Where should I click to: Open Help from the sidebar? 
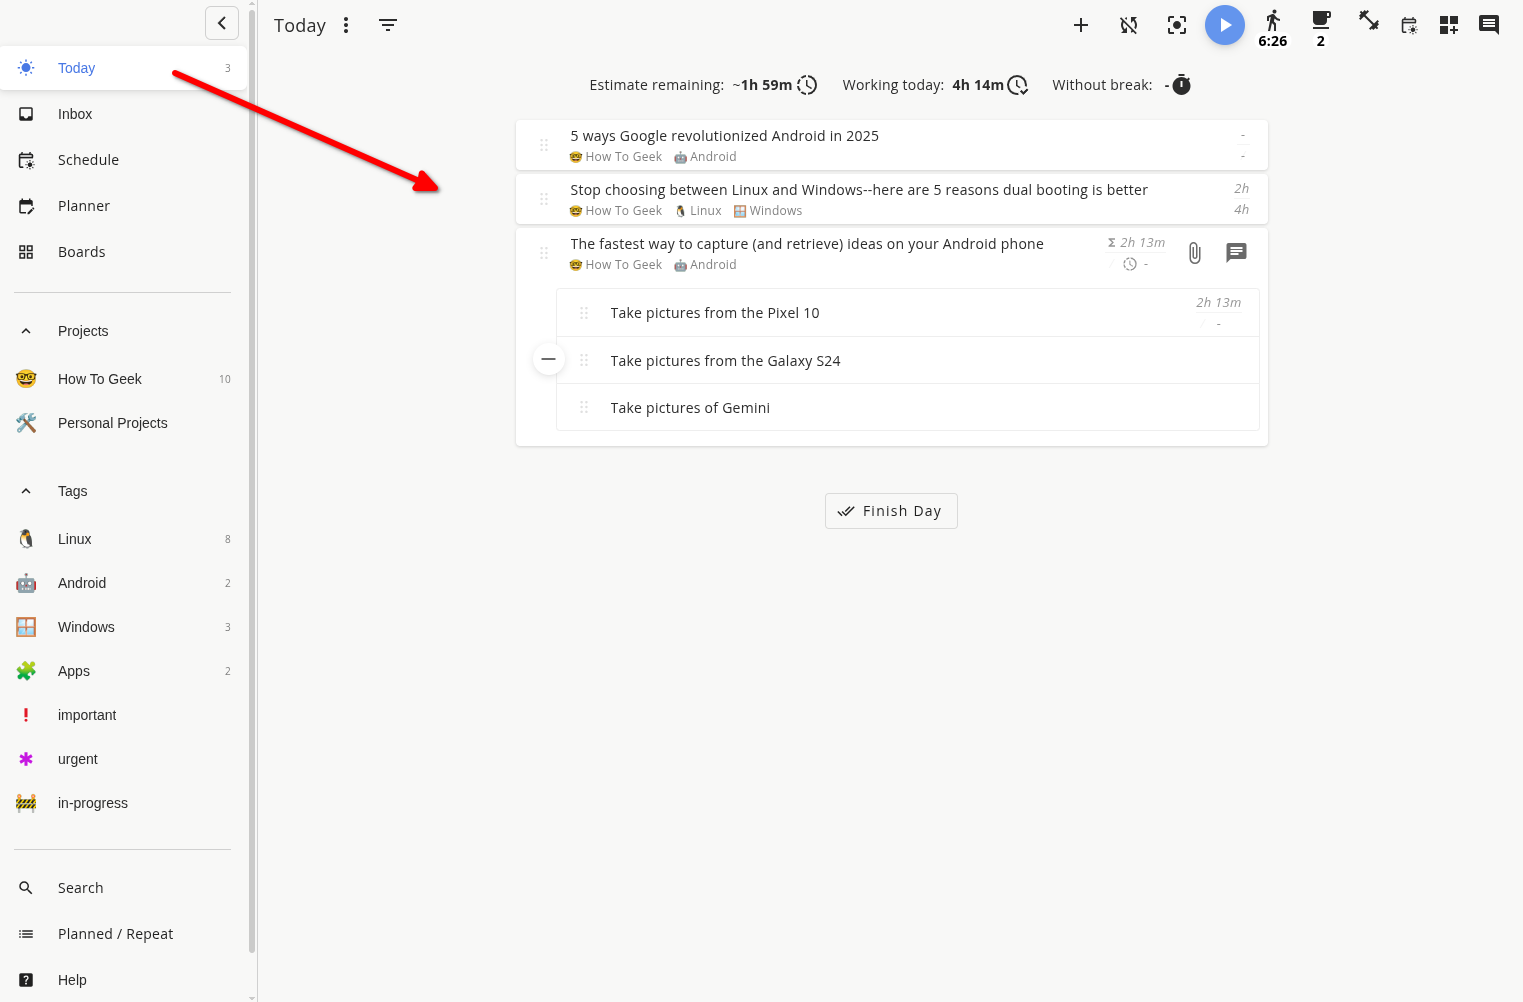[x=124, y=980]
